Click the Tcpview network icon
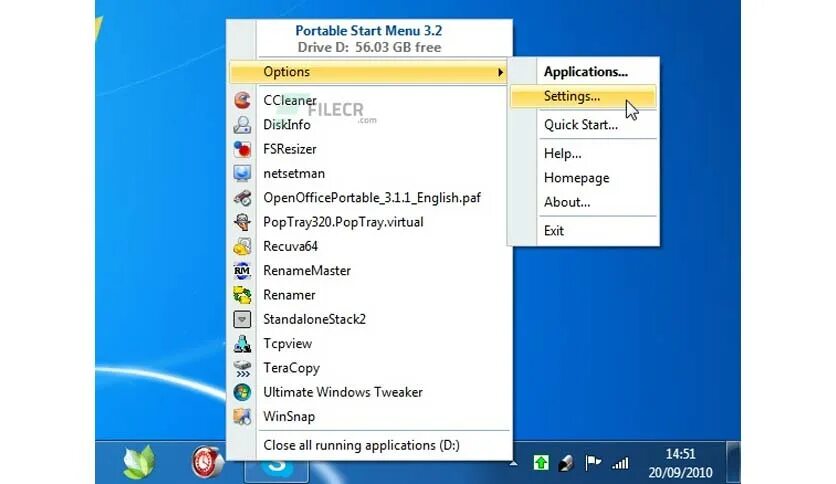 coord(242,344)
